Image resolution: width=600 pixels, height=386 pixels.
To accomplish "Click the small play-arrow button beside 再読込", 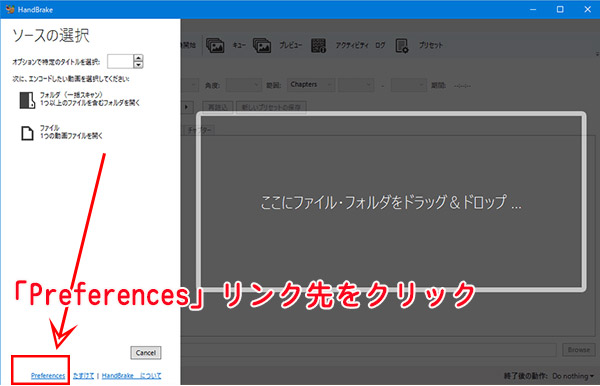I will (187, 107).
